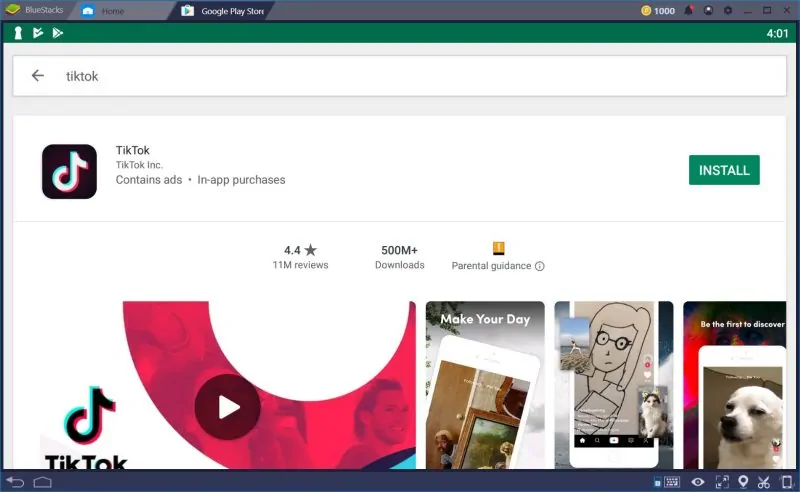Click the second Play Store status icon
The image size is (800, 492).
[57, 33]
